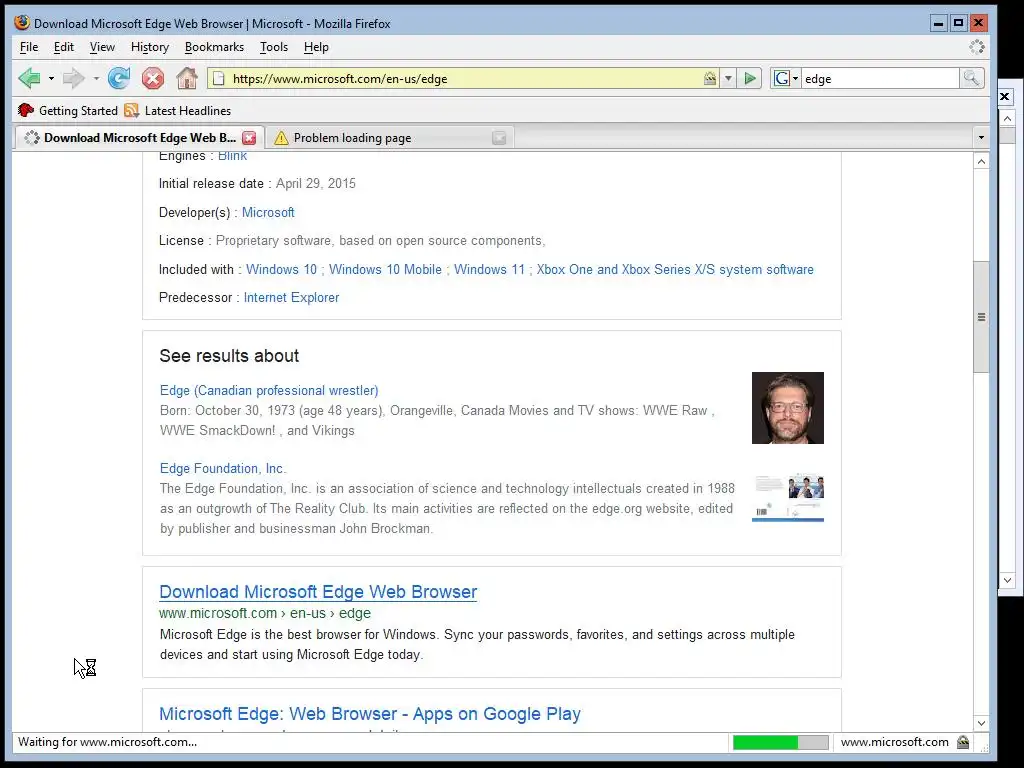Click the page icon in the address bar
The image size is (1024, 768).
(219, 79)
